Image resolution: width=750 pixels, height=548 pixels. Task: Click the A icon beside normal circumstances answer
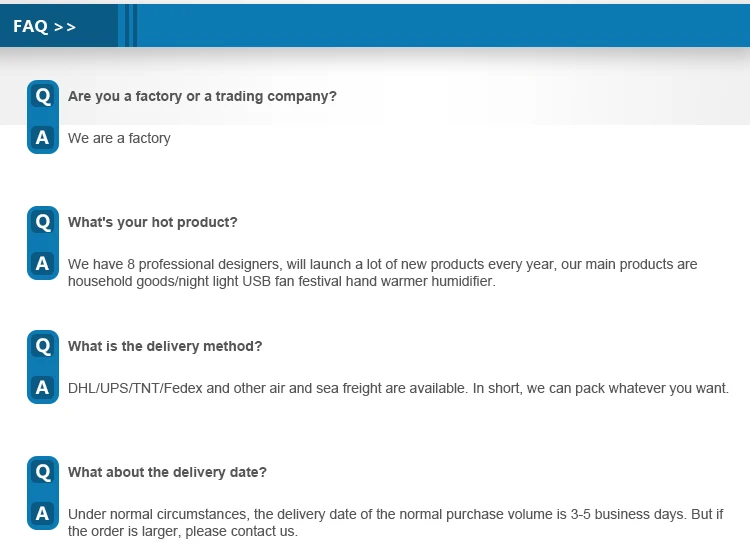pos(42,514)
